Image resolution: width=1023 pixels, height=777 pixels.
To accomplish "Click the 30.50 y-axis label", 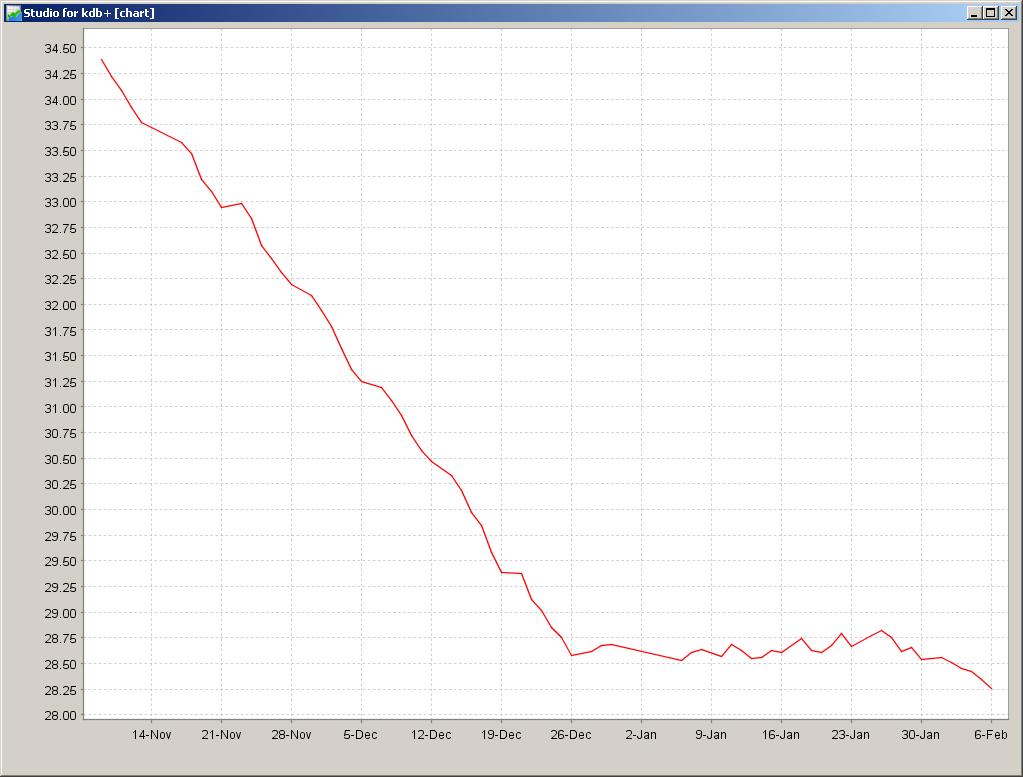I will (x=60, y=459).
